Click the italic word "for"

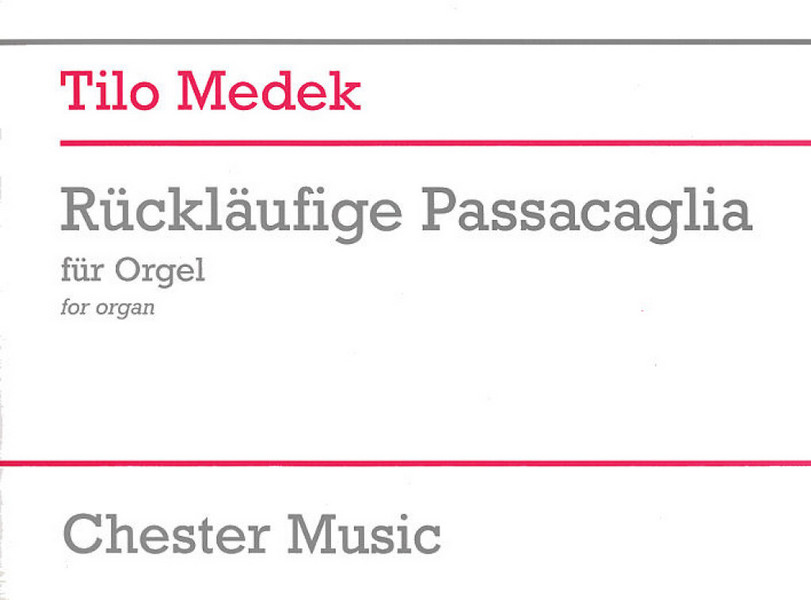click(x=74, y=308)
